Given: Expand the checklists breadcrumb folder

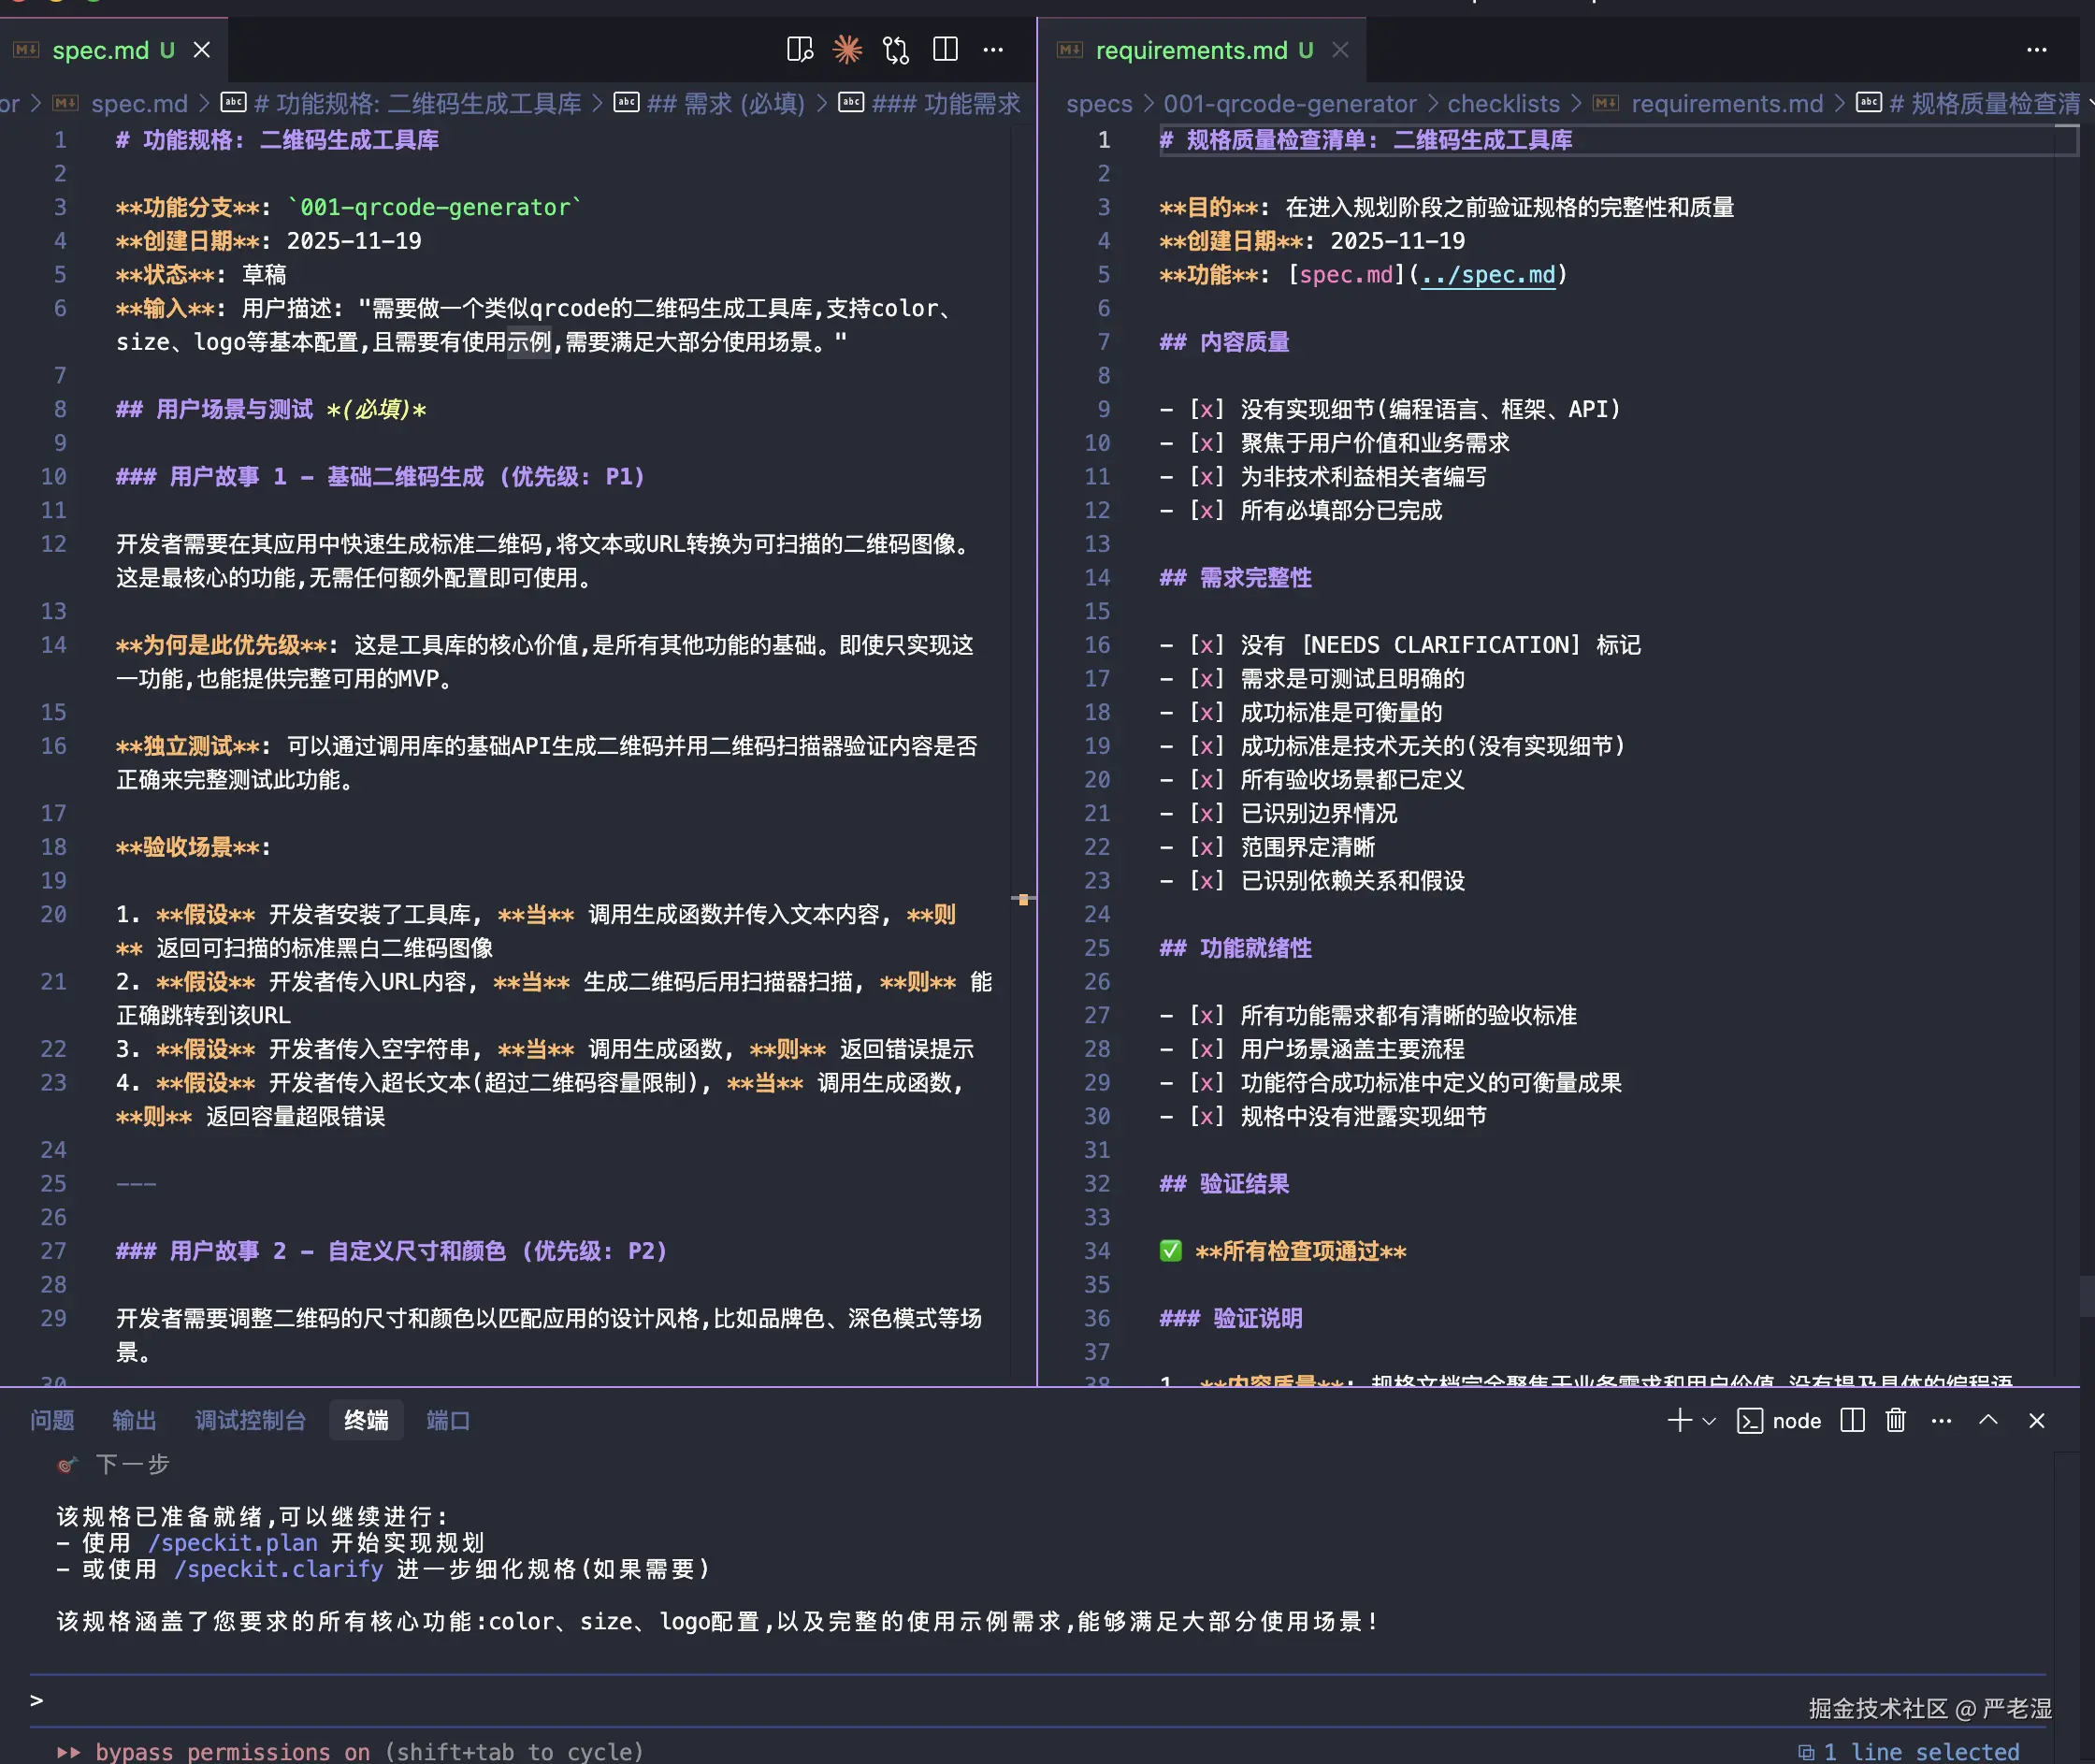Looking at the screenshot, I should (1503, 104).
